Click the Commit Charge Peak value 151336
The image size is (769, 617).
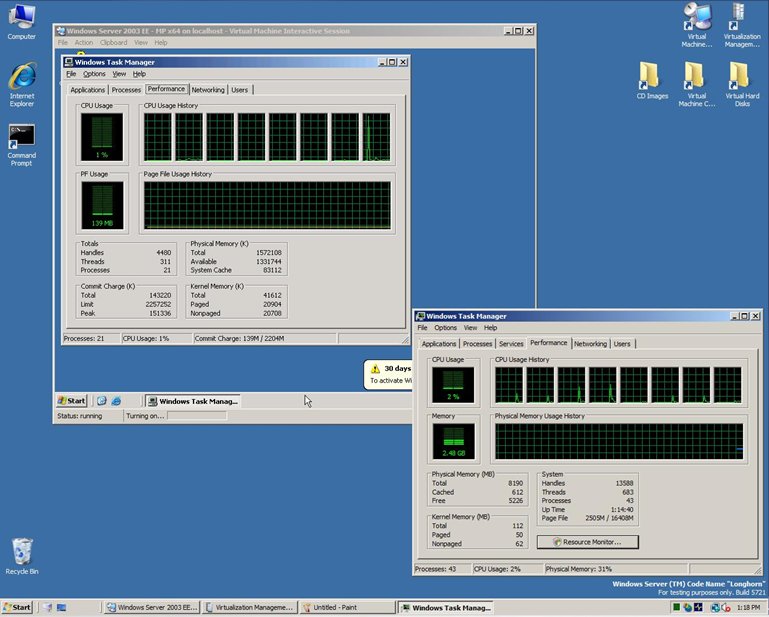[160, 313]
